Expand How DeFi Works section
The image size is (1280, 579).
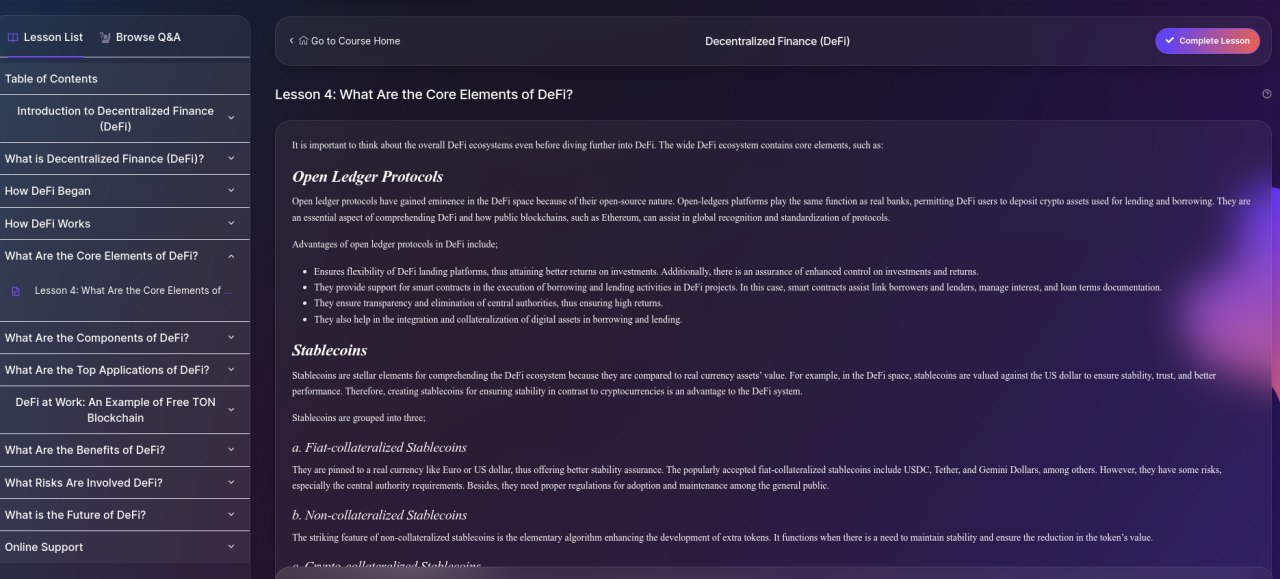[x=231, y=224]
